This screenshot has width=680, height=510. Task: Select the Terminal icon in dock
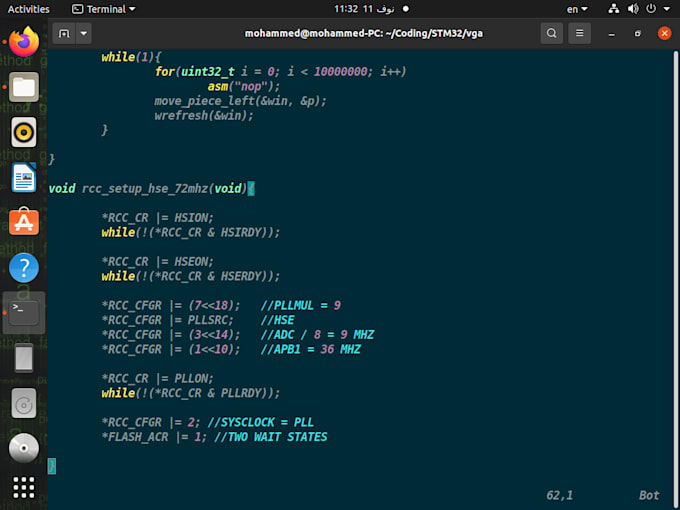coord(24,313)
